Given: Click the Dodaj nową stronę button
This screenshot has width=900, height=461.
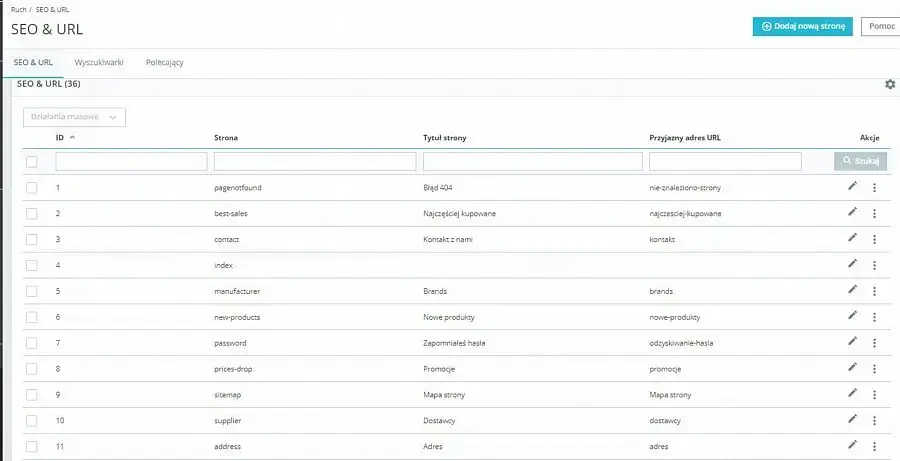Looking at the screenshot, I should 802,27.
